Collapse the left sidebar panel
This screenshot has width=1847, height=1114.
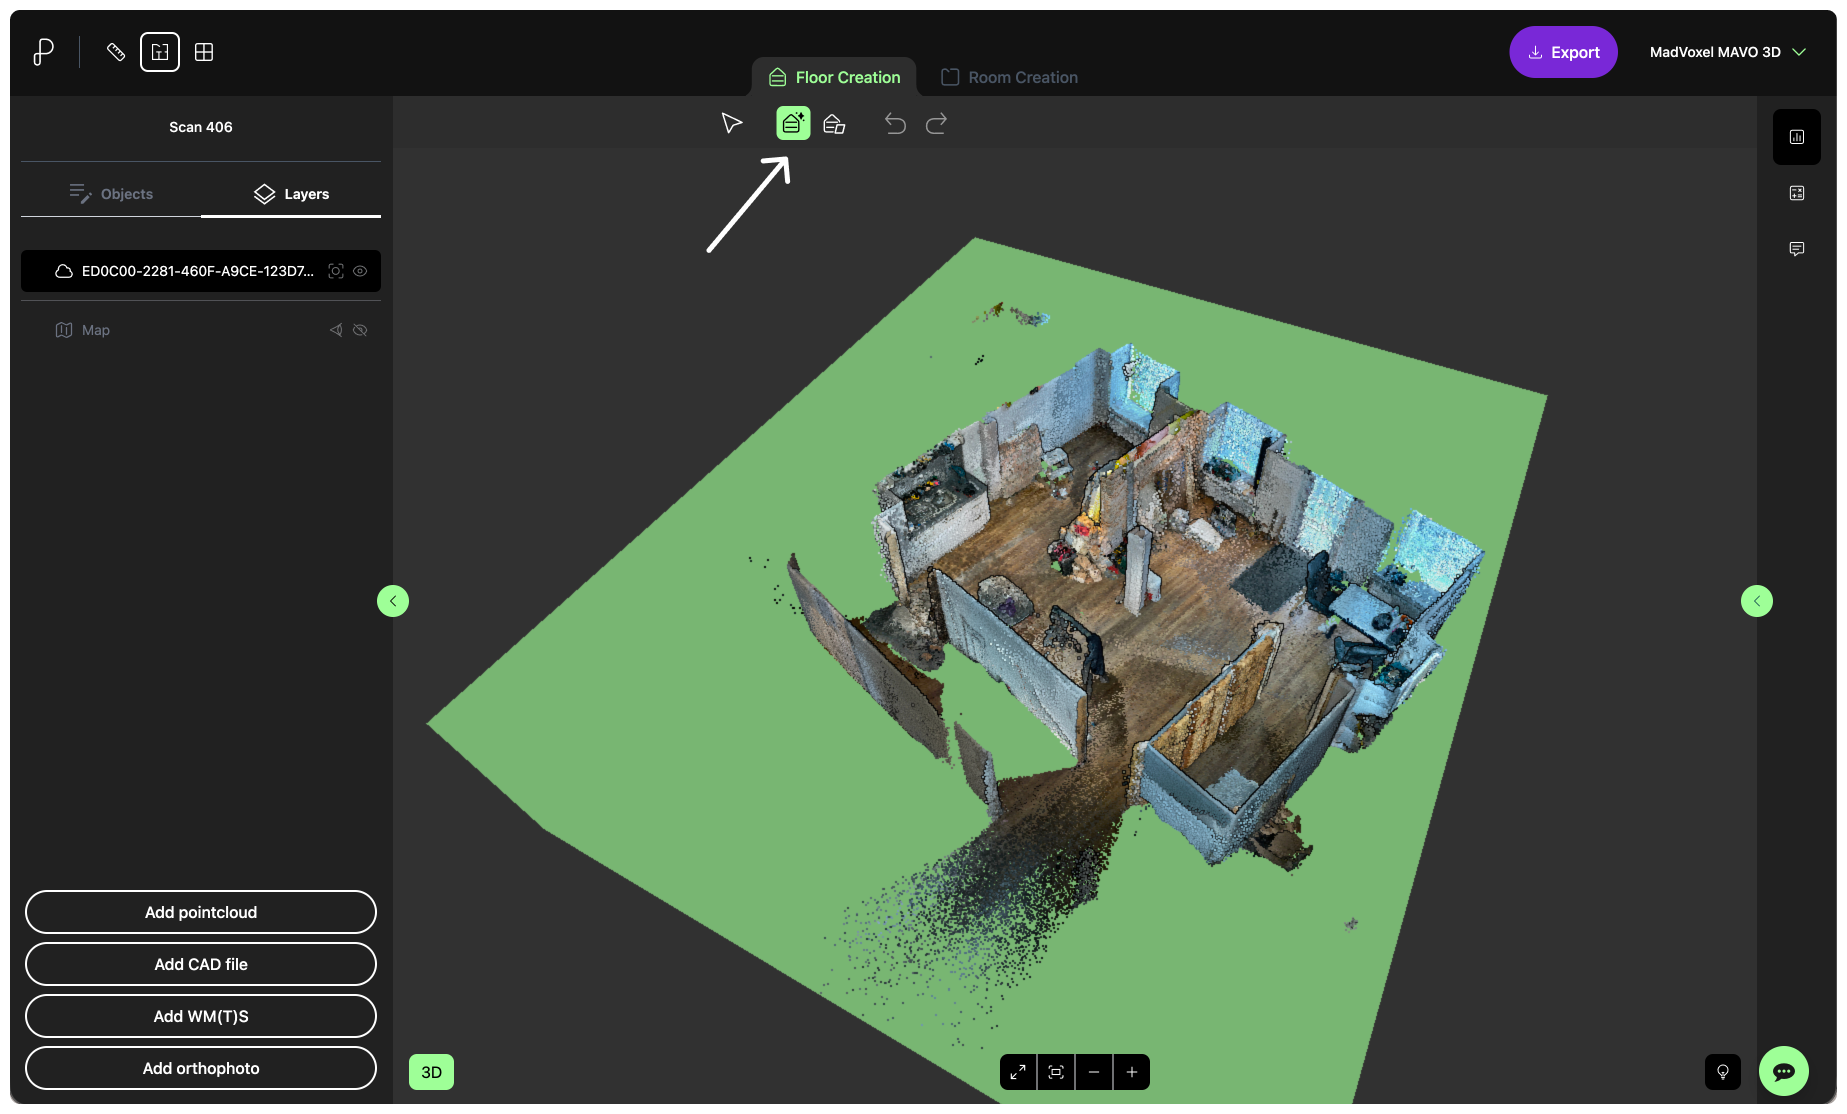[x=393, y=601]
